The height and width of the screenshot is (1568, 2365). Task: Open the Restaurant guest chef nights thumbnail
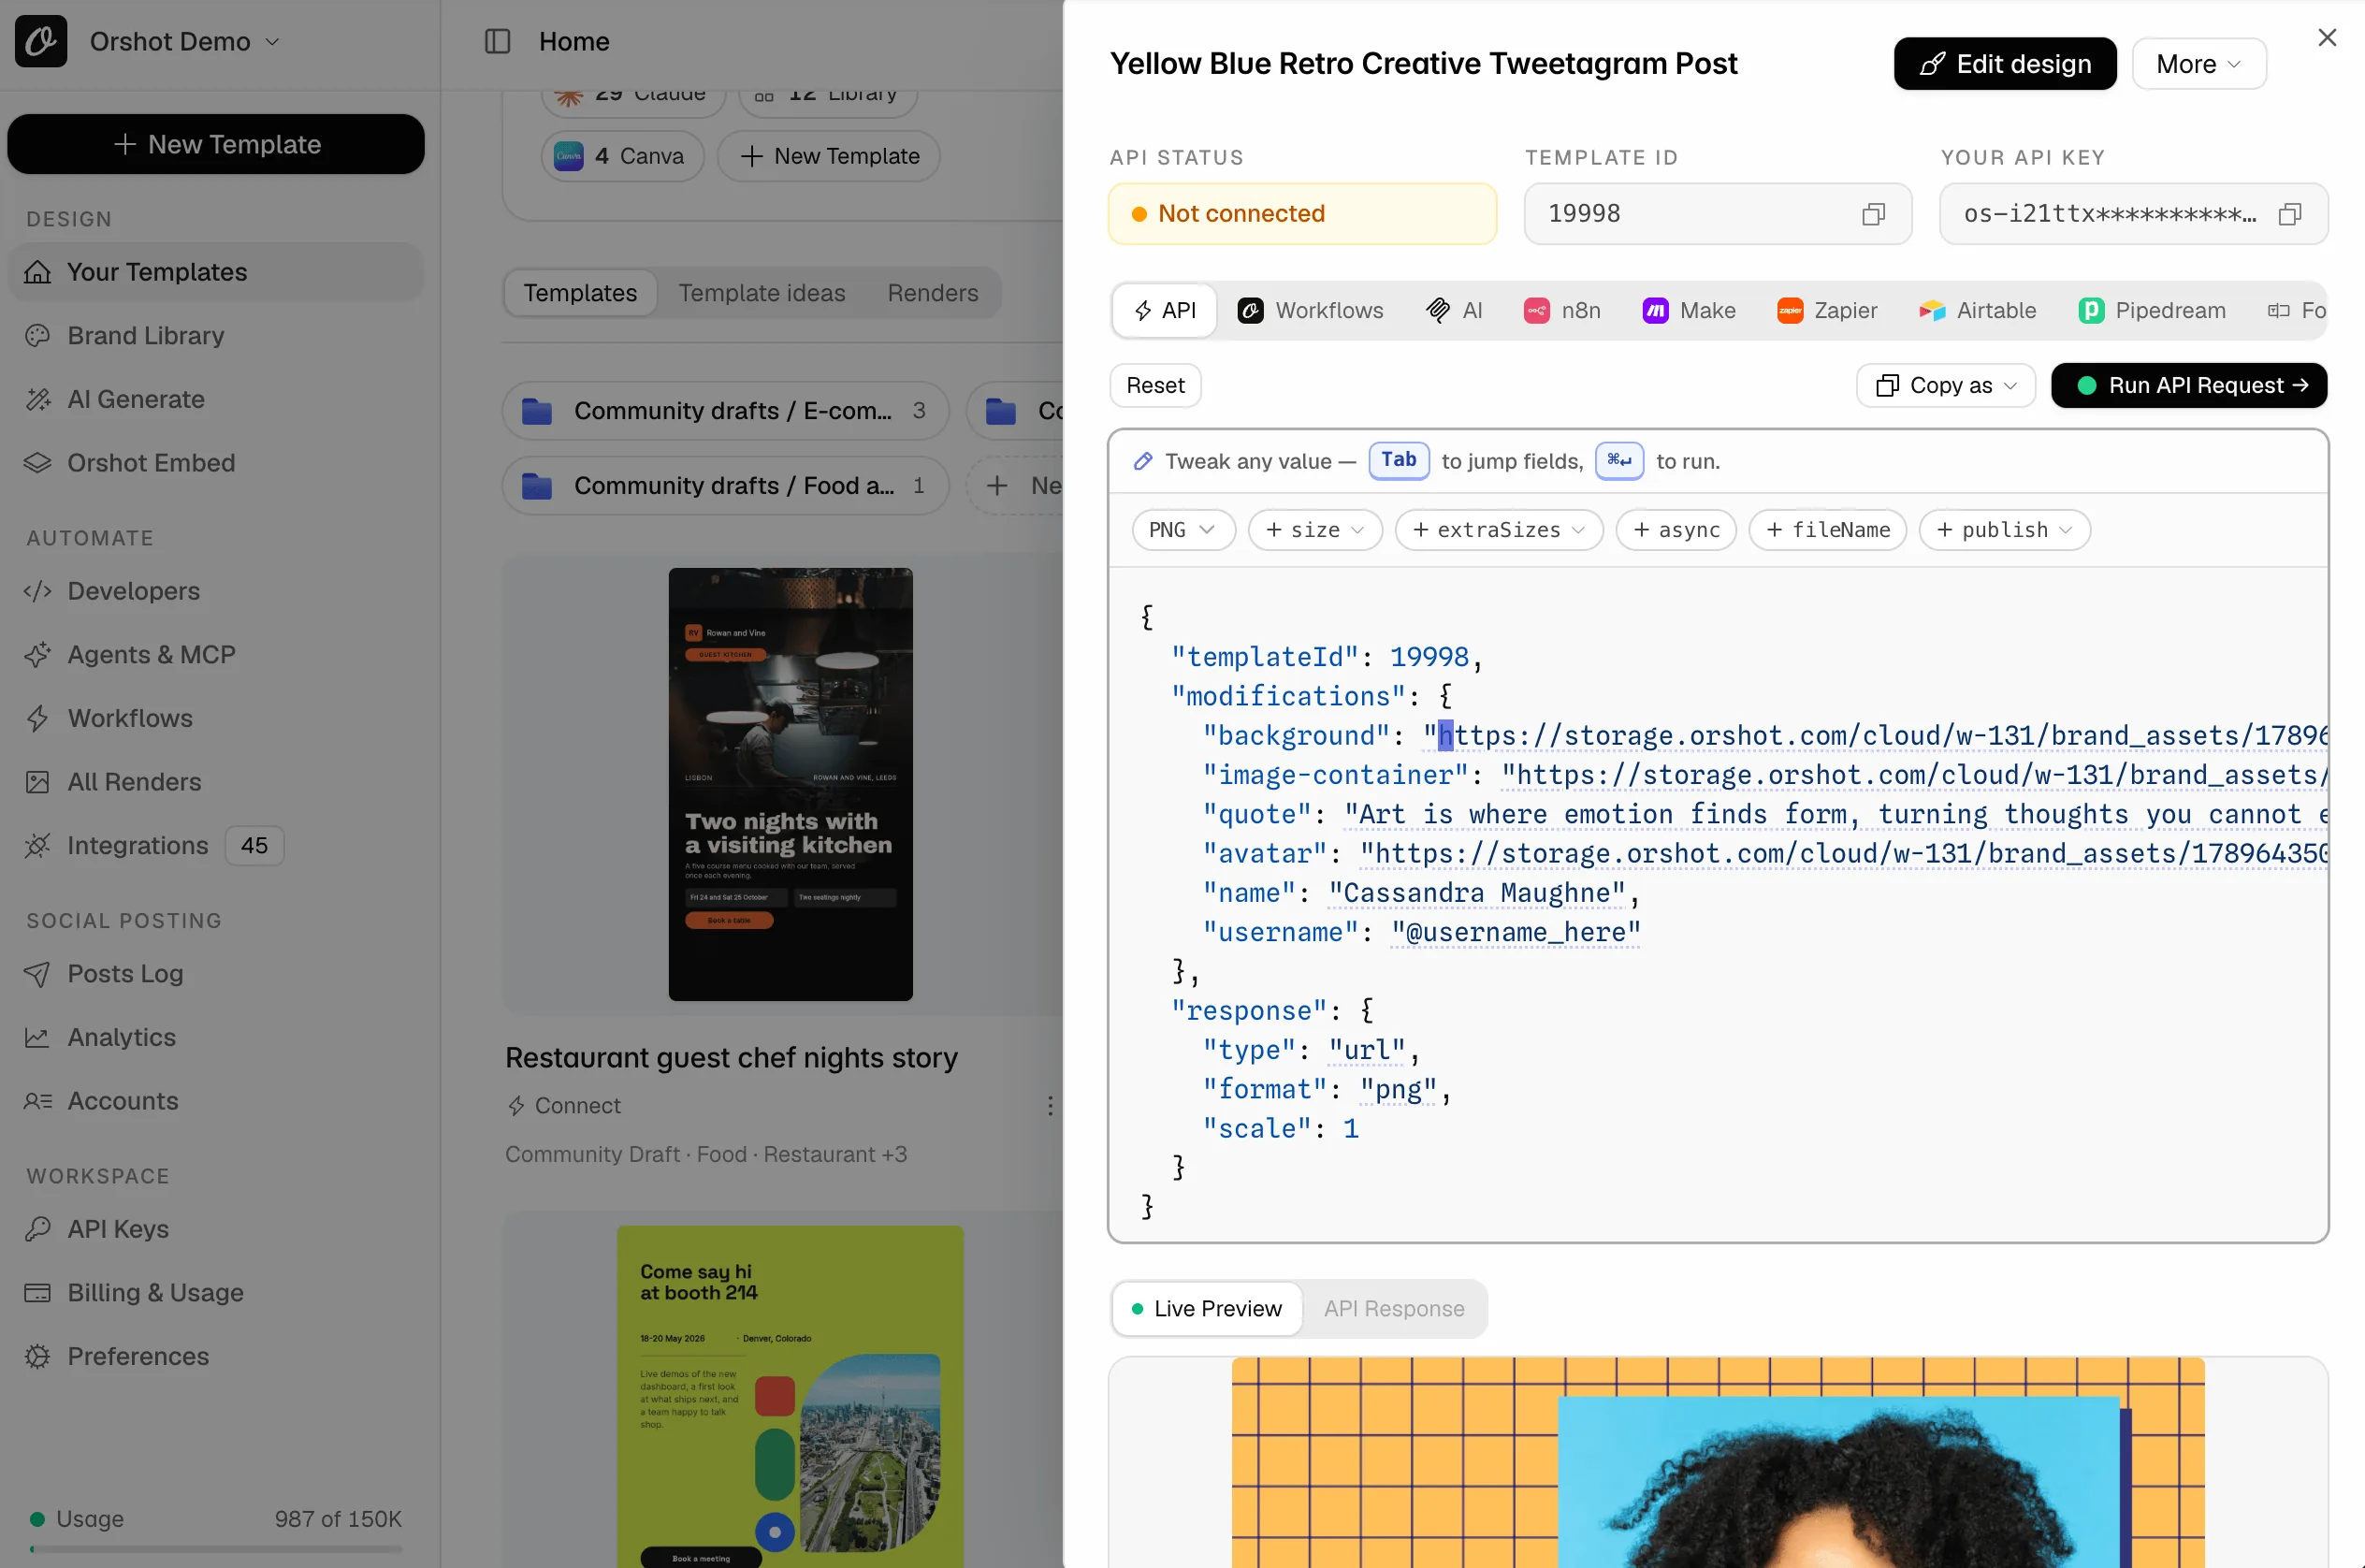tap(790, 785)
